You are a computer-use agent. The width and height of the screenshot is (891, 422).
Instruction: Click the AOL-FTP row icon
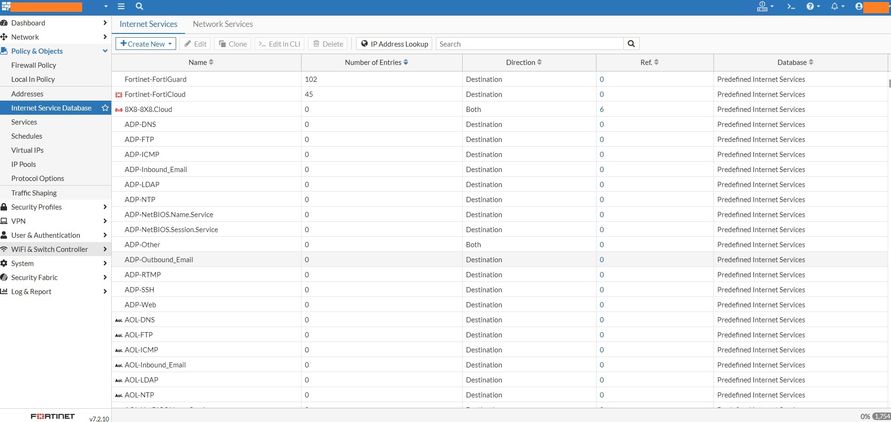[119, 335]
